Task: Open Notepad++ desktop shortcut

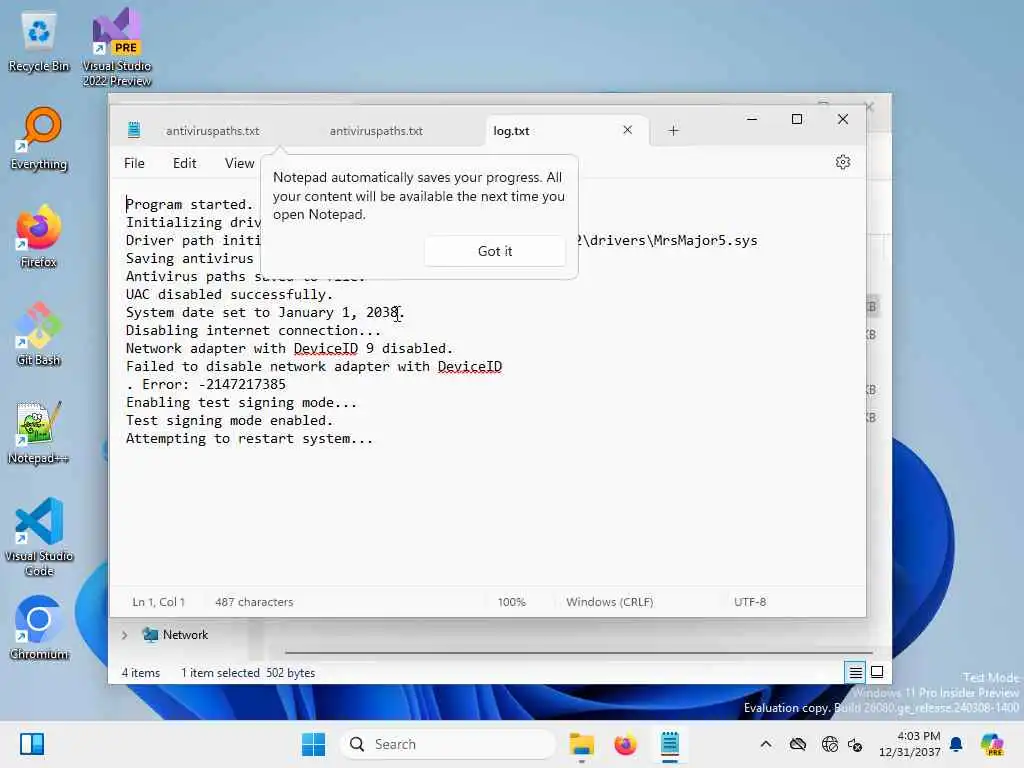Action: tap(39, 432)
